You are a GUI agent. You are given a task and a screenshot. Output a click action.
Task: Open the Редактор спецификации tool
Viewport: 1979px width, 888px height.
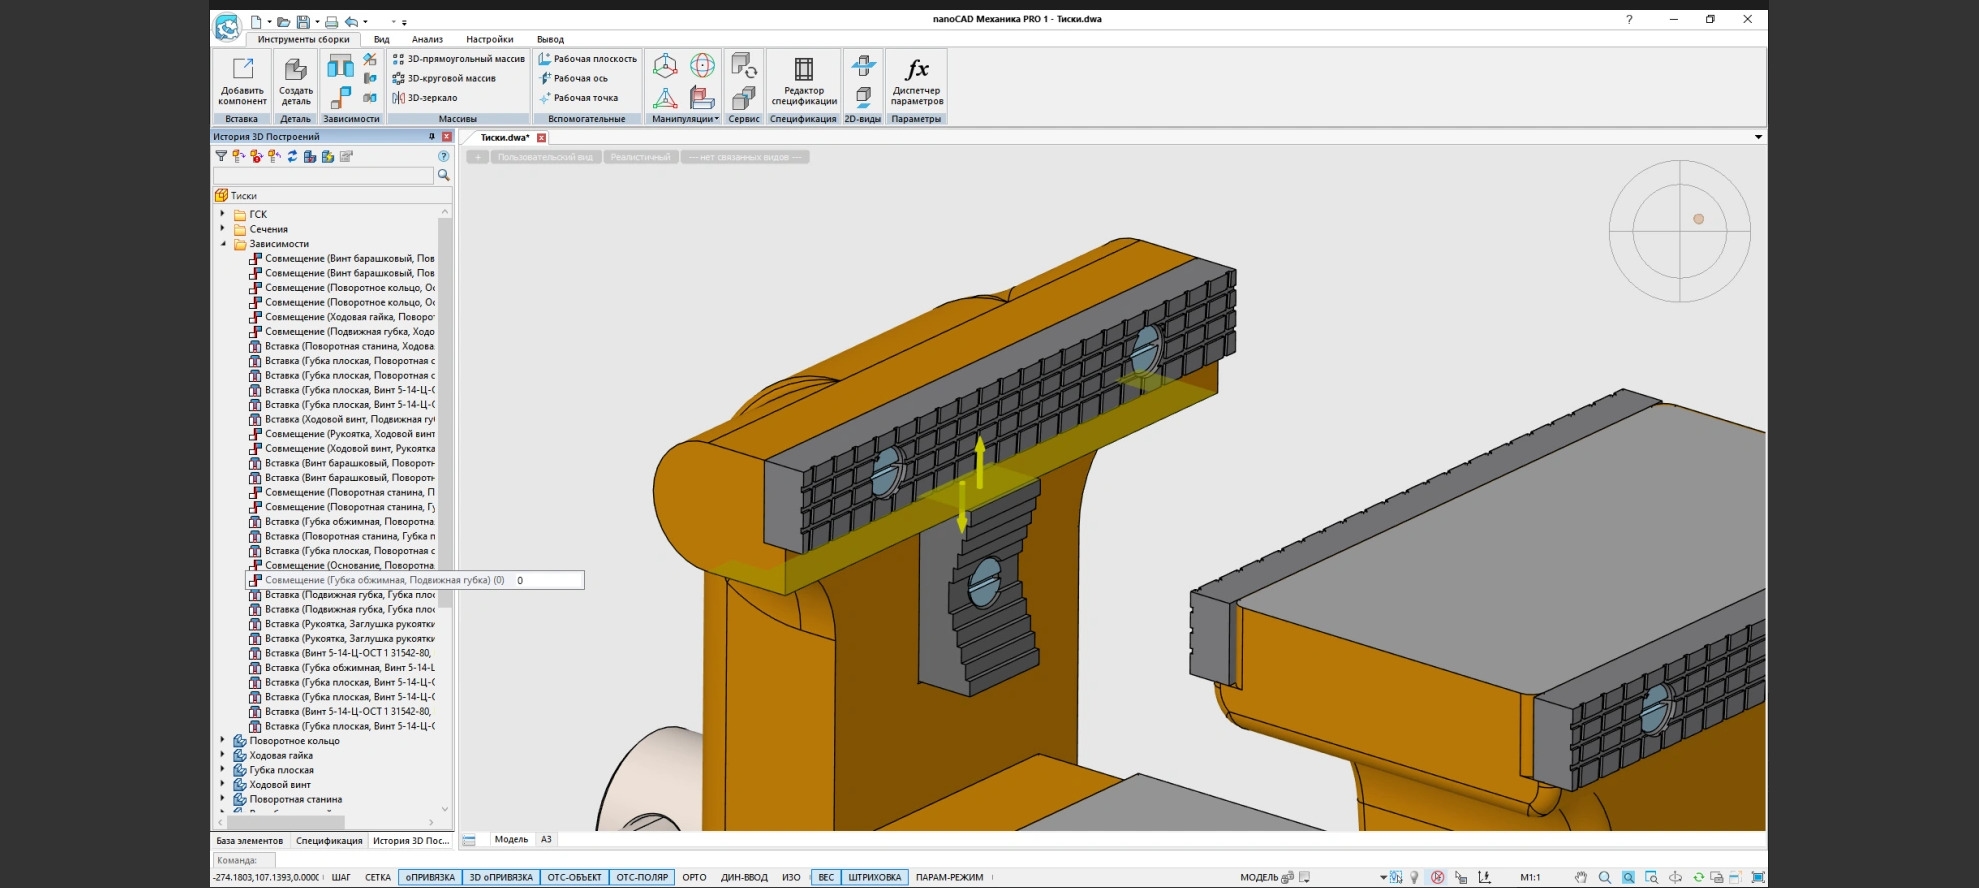click(x=804, y=80)
